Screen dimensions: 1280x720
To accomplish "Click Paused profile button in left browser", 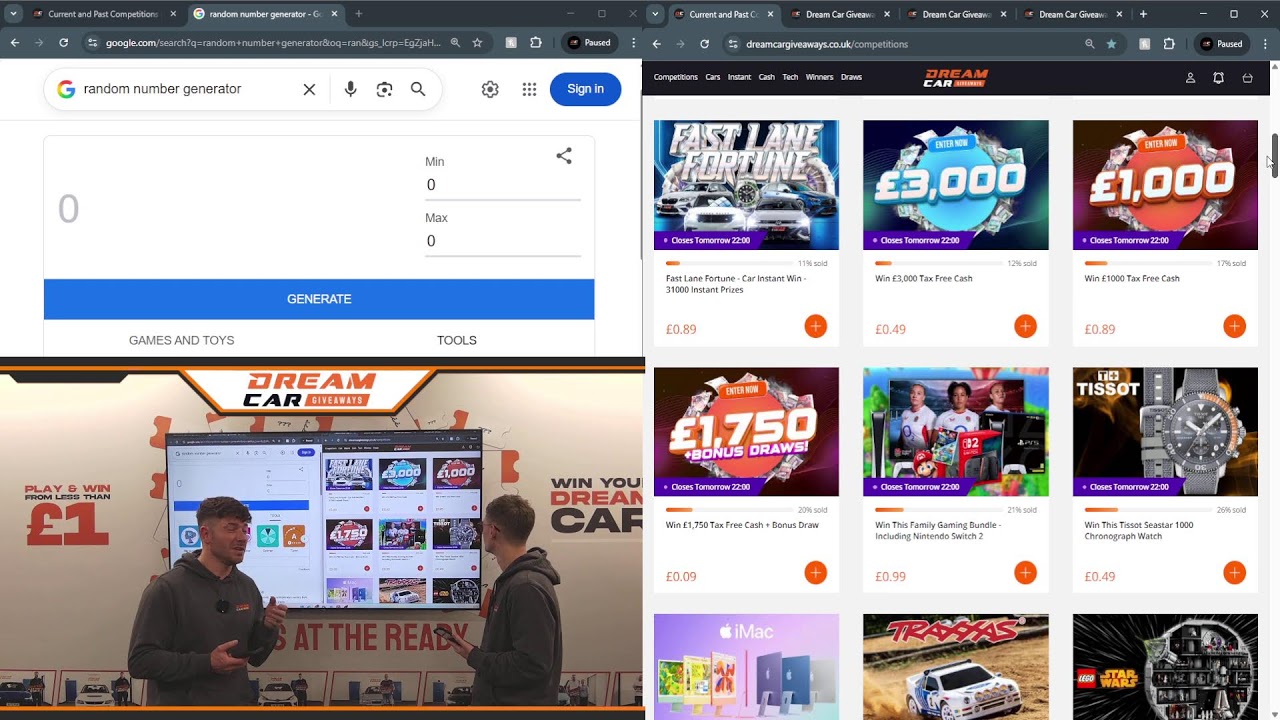I will [x=589, y=43].
